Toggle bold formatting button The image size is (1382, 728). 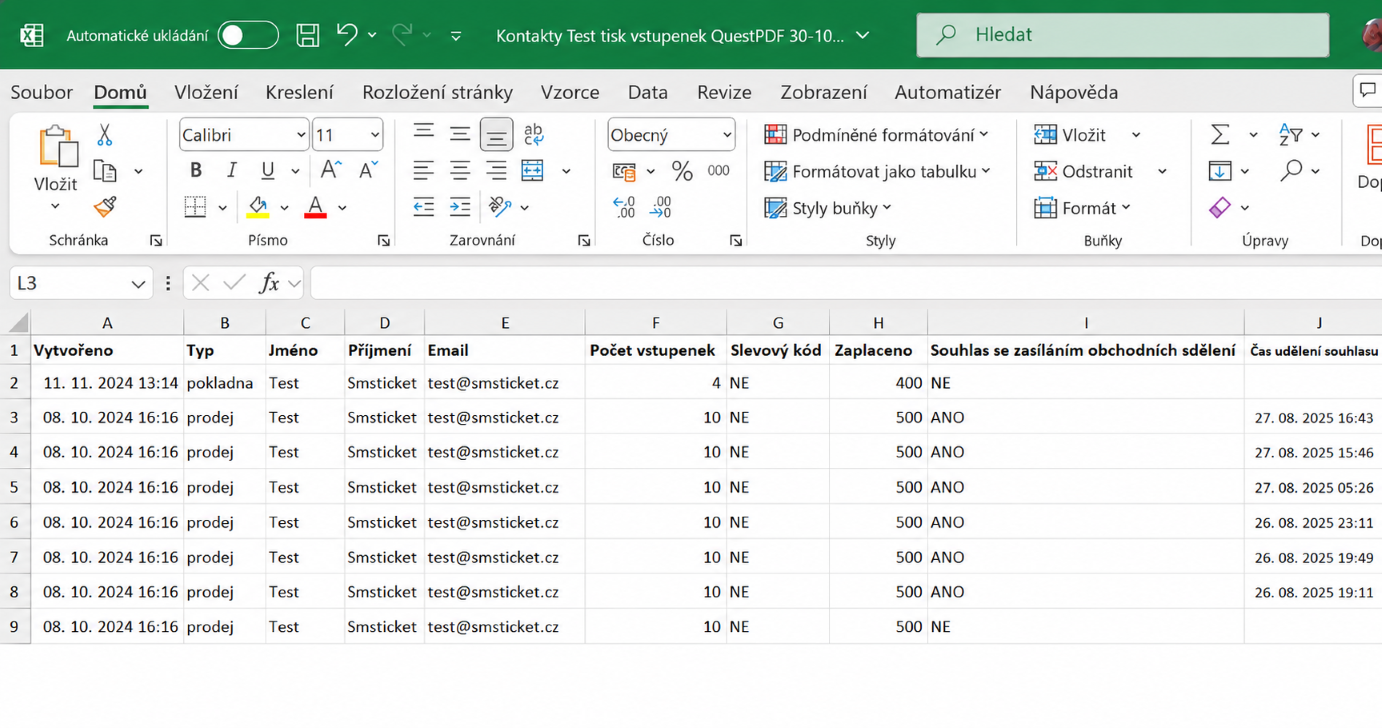(196, 171)
